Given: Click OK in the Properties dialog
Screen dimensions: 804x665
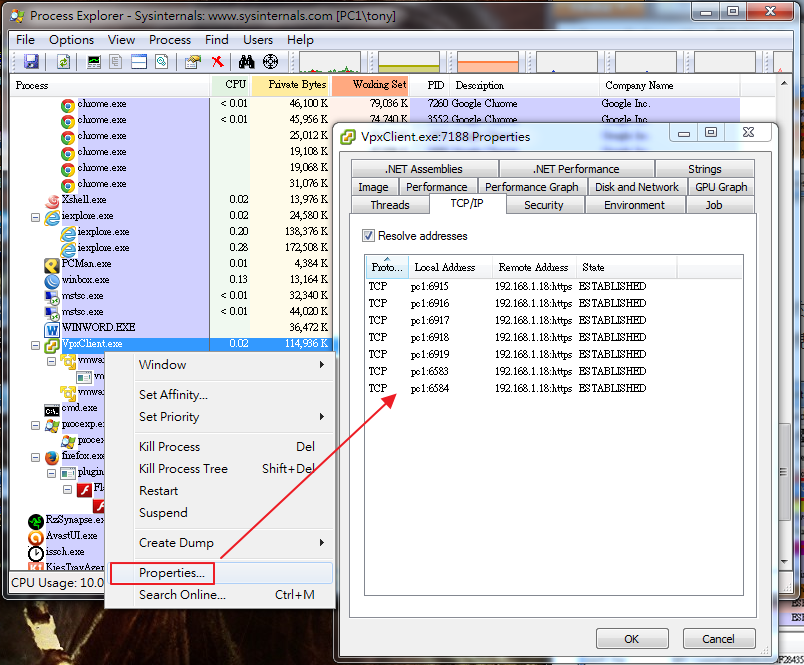Looking at the screenshot, I should tap(632, 639).
